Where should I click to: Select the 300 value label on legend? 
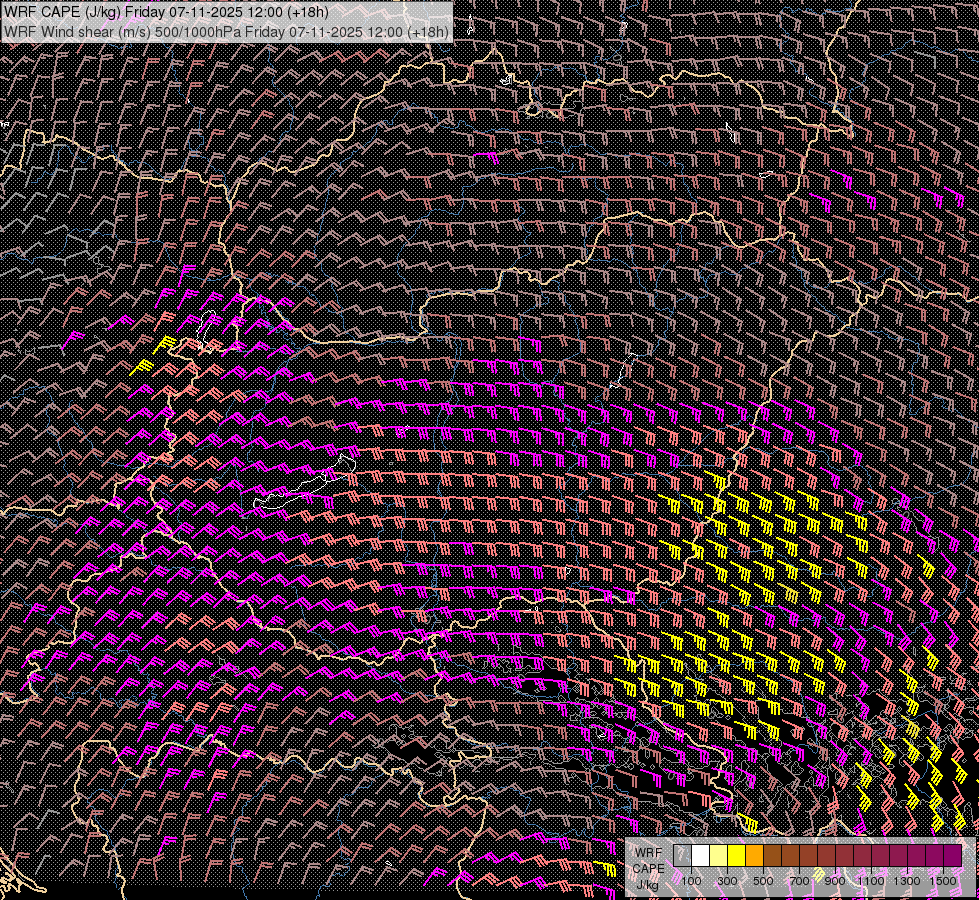(x=727, y=881)
